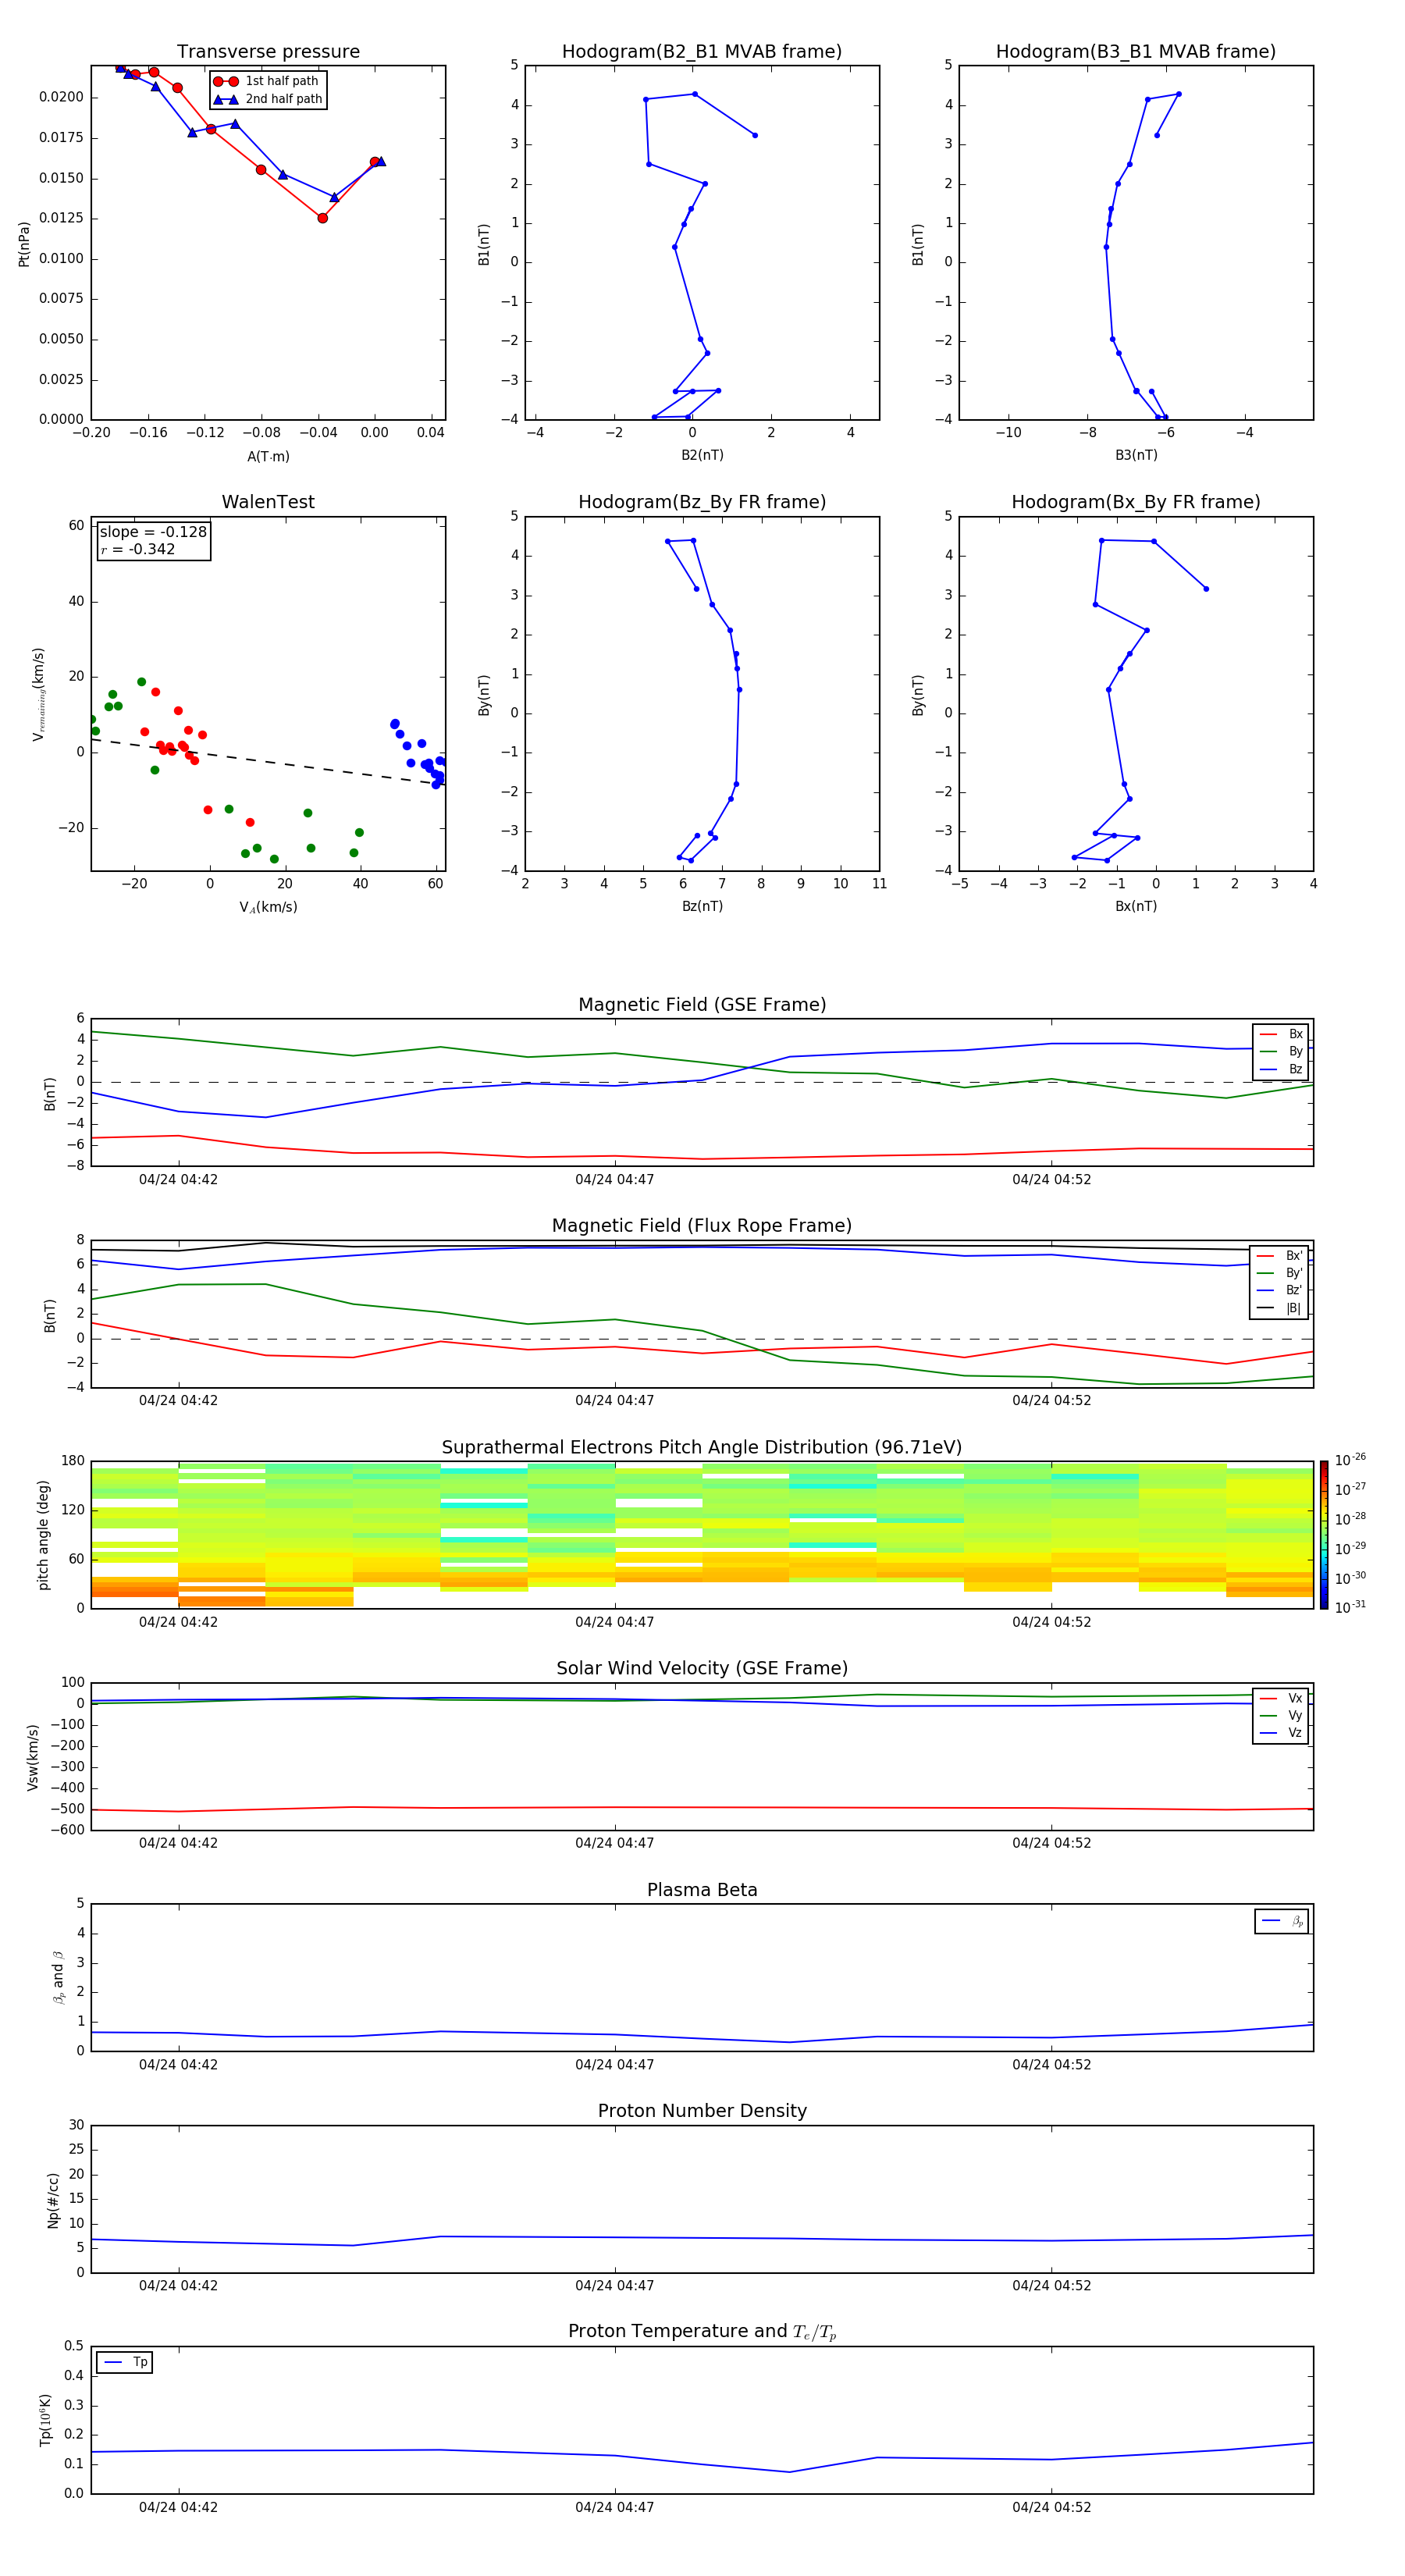The width and height of the screenshot is (1405, 2576).
Task: Click '04/24 04:47' tick under Proton Temperature plot
Action: [x=614, y=2507]
